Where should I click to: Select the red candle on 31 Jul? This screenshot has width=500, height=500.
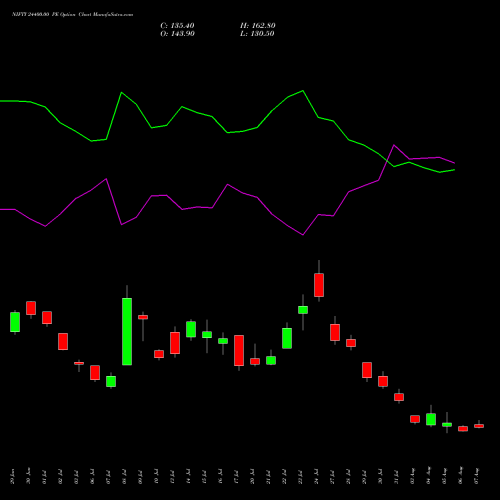[399, 397]
